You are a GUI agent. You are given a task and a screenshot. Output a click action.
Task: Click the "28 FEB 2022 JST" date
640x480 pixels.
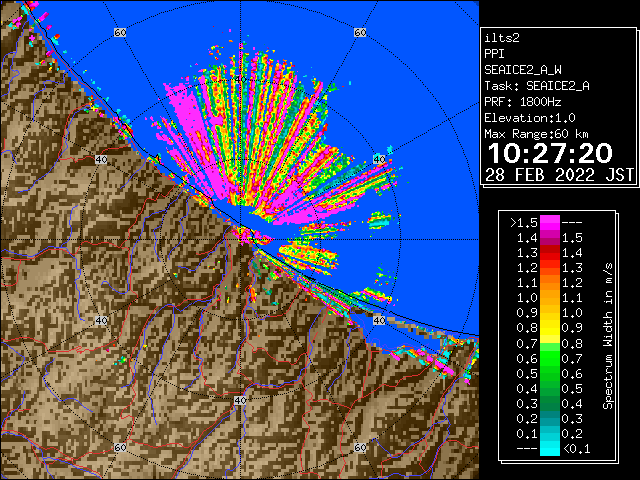pos(559,175)
